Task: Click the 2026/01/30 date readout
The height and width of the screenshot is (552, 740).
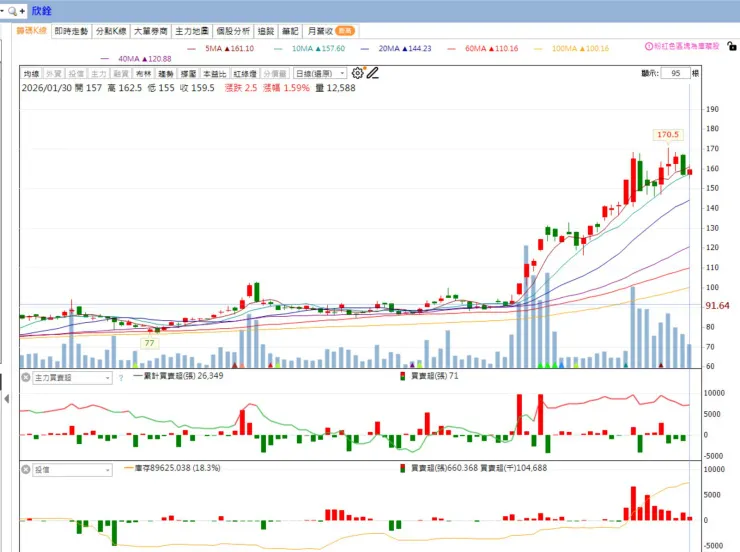Action: pyautogui.click(x=47, y=88)
